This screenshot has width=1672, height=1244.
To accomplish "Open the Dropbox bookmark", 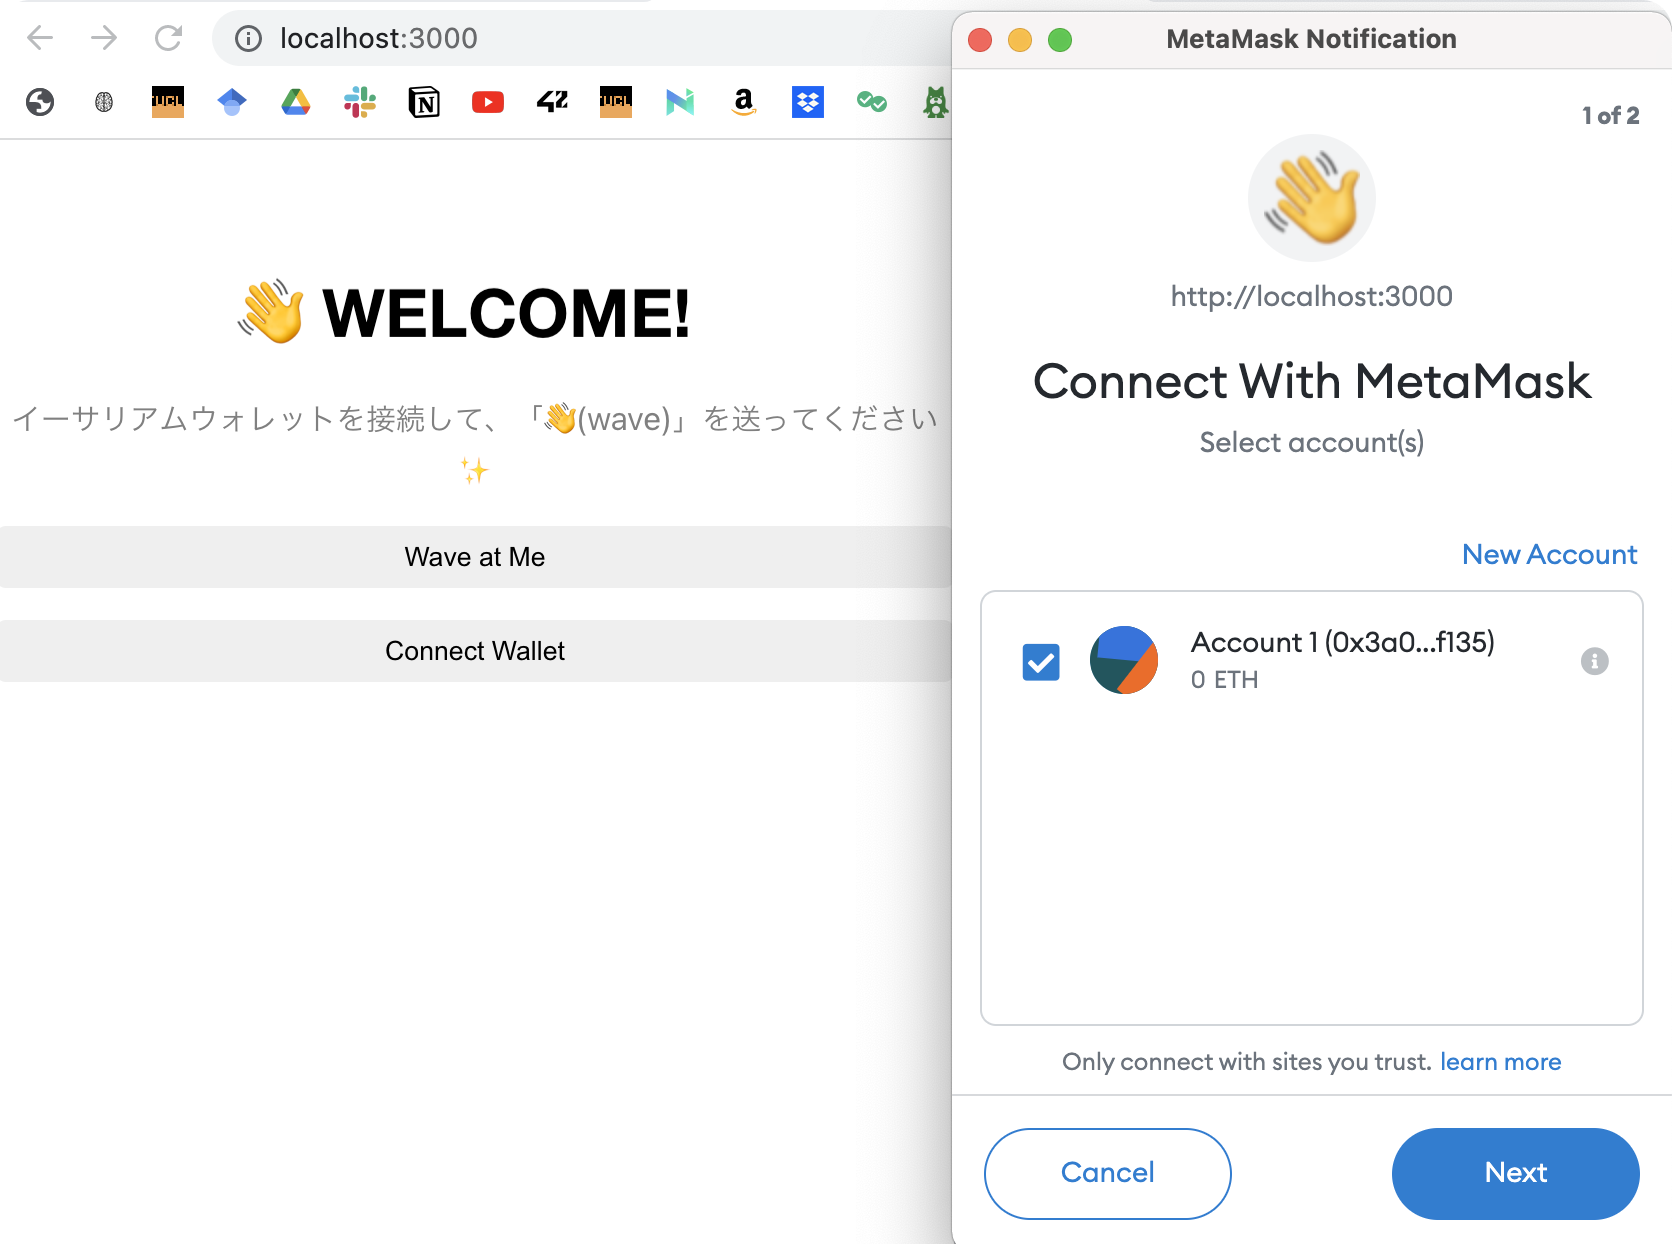I will (808, 102).
